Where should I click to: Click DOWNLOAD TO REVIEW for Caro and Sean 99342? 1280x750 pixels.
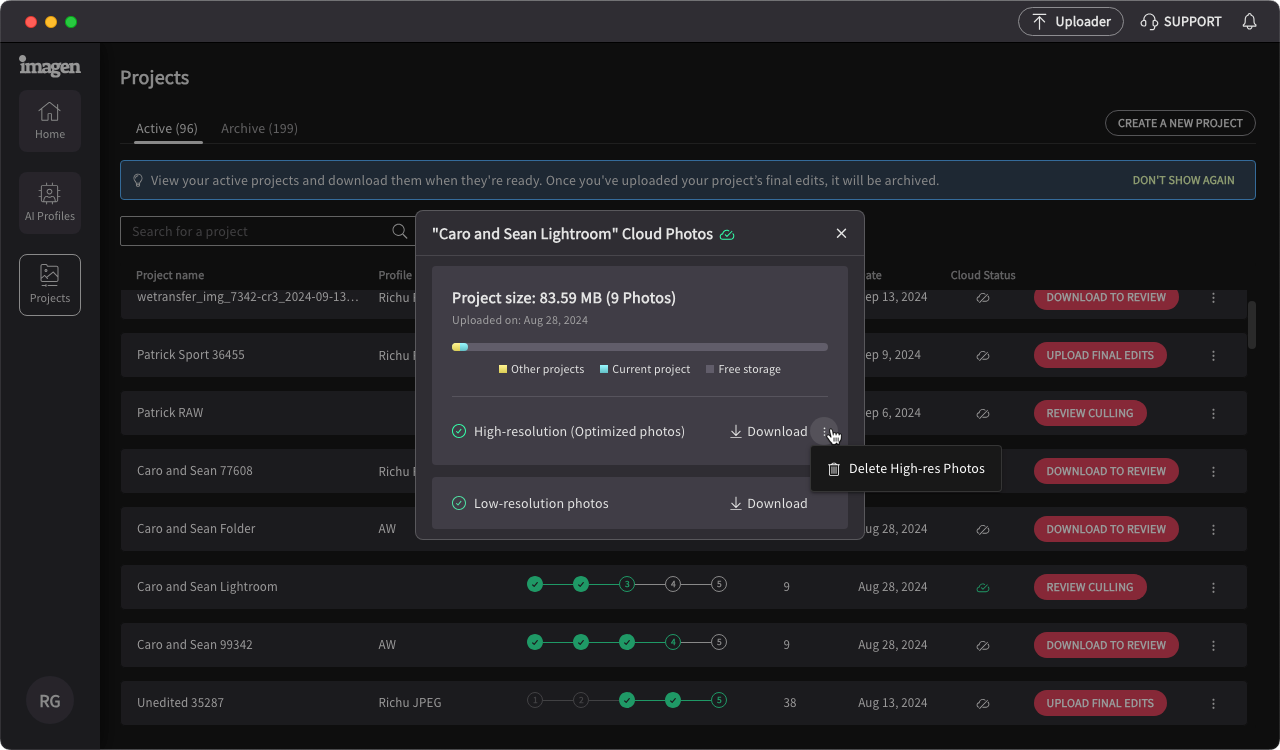pos(1106,645)
